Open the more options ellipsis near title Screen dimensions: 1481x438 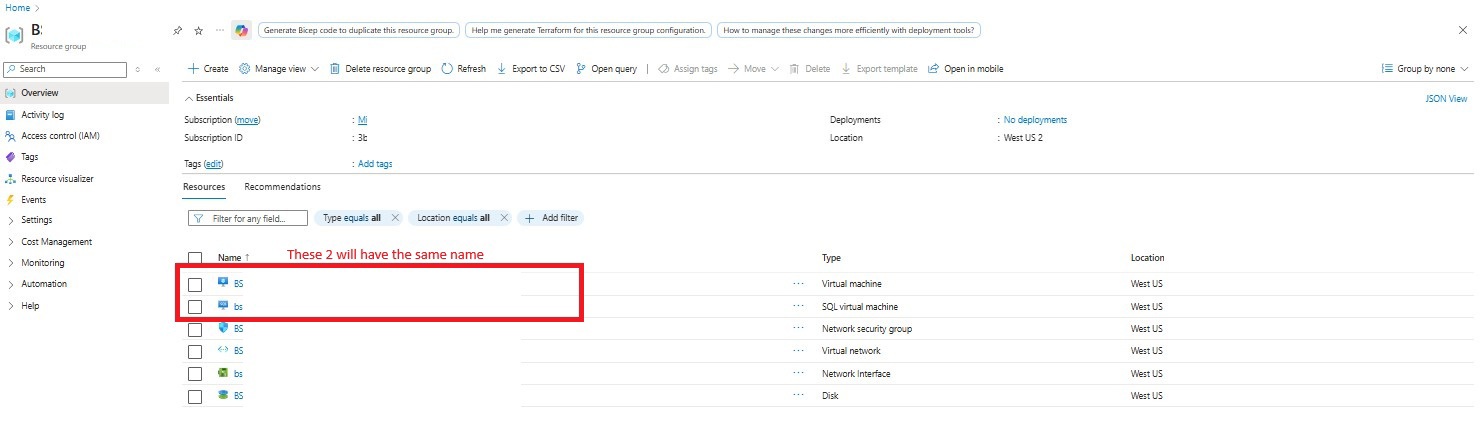[219, 31]
